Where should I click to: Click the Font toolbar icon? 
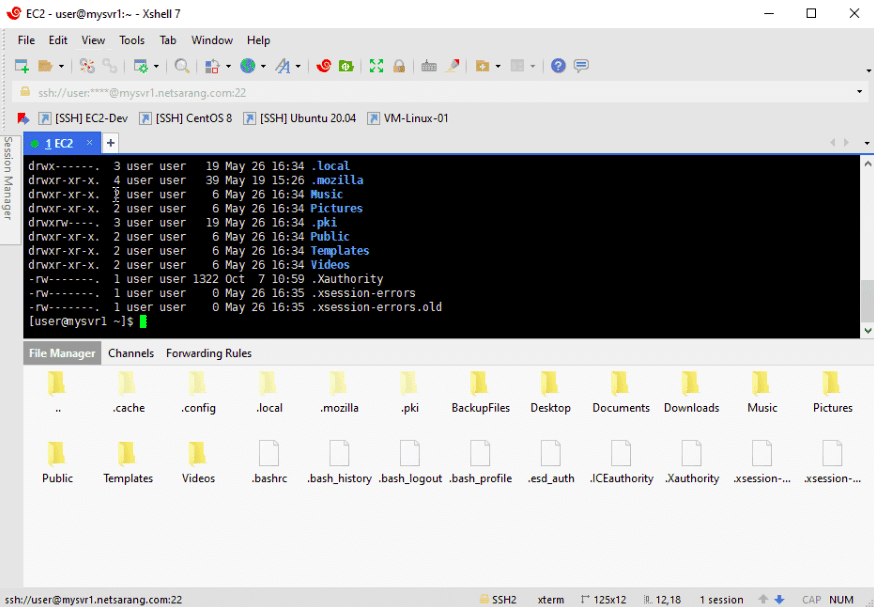[283, 66]
